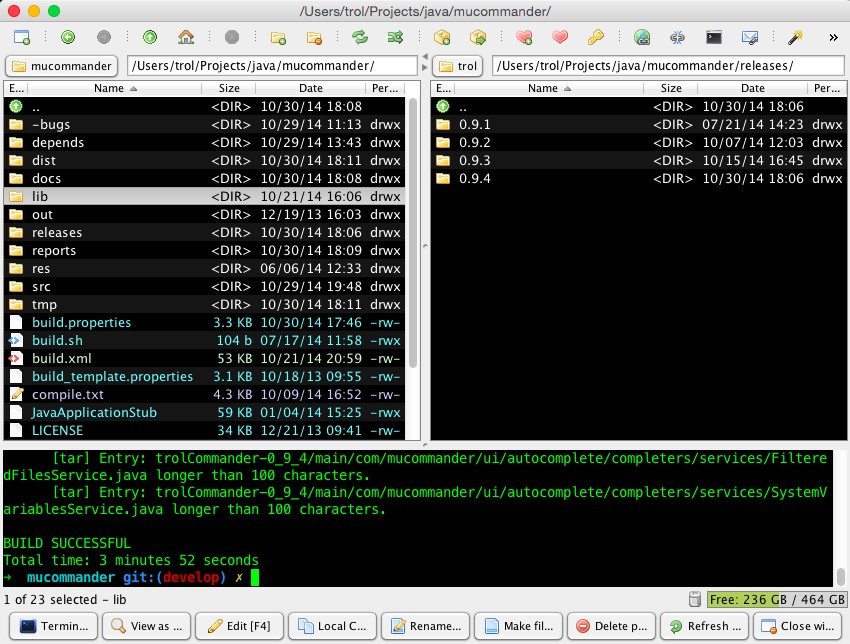Go to parent folder toolbar icon
The height and width of the screenshot is (644, 850).
coord(150,38)
